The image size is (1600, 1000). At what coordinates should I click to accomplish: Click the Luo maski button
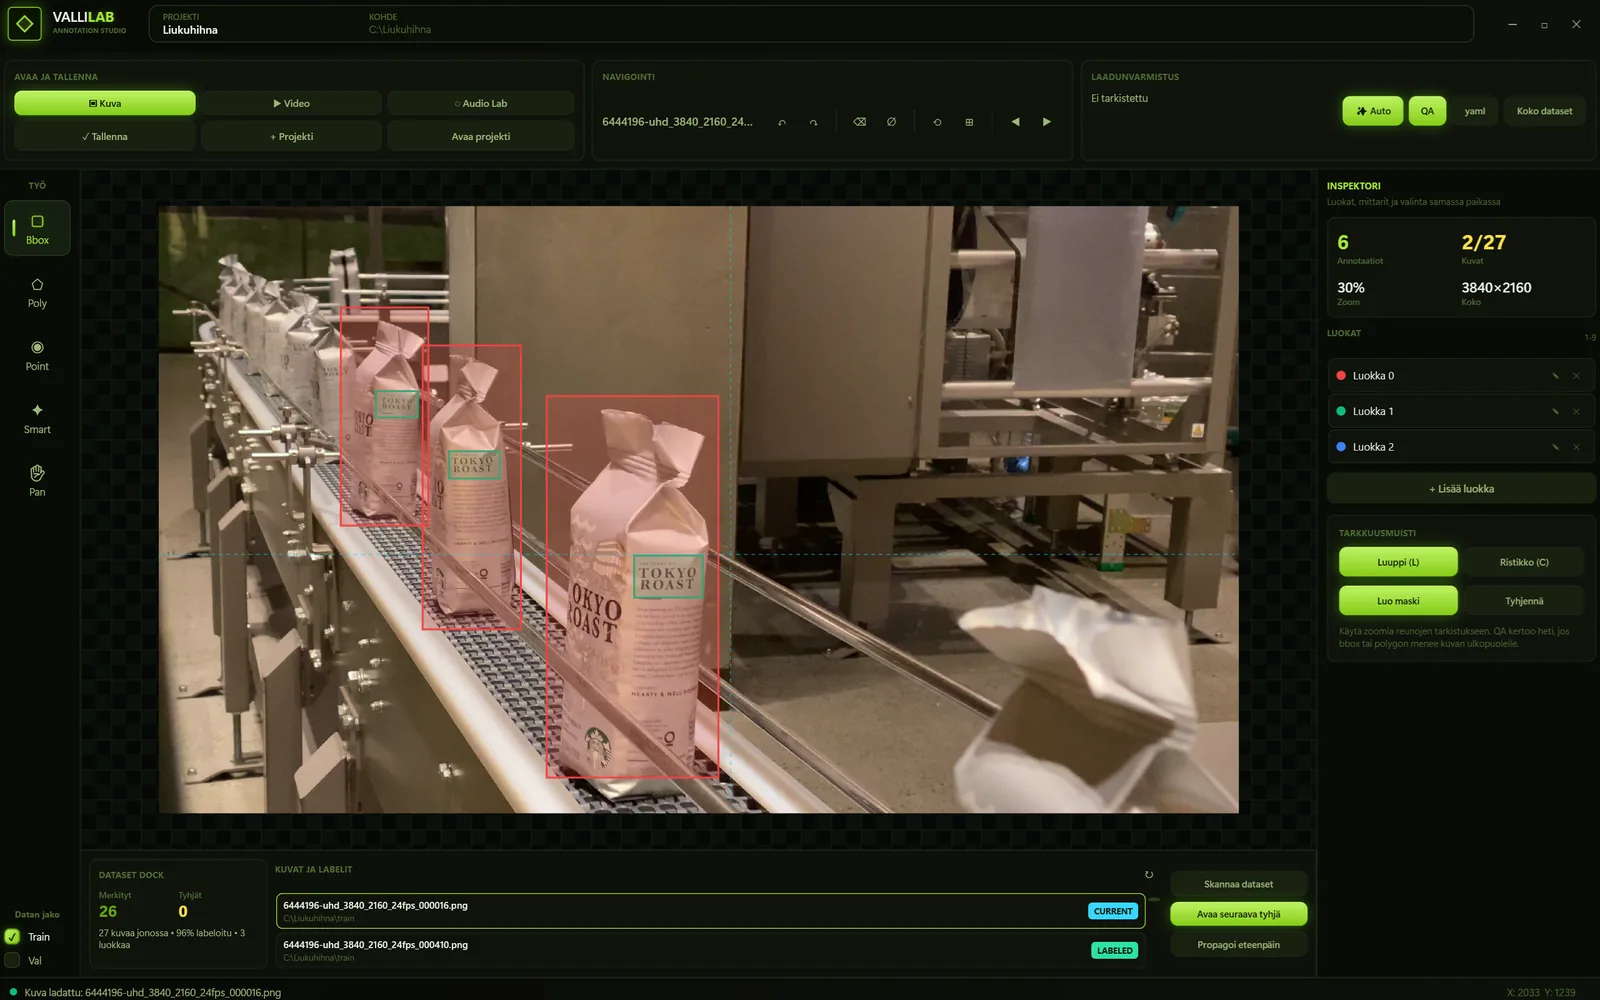pyautogui.click(x=1398, y=601)
